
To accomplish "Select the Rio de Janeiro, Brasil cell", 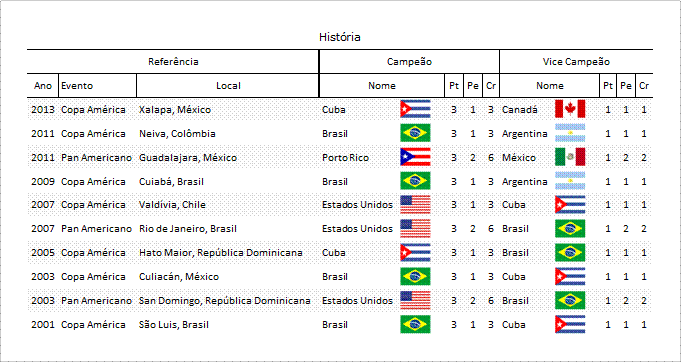I will [x=188, y=229].
